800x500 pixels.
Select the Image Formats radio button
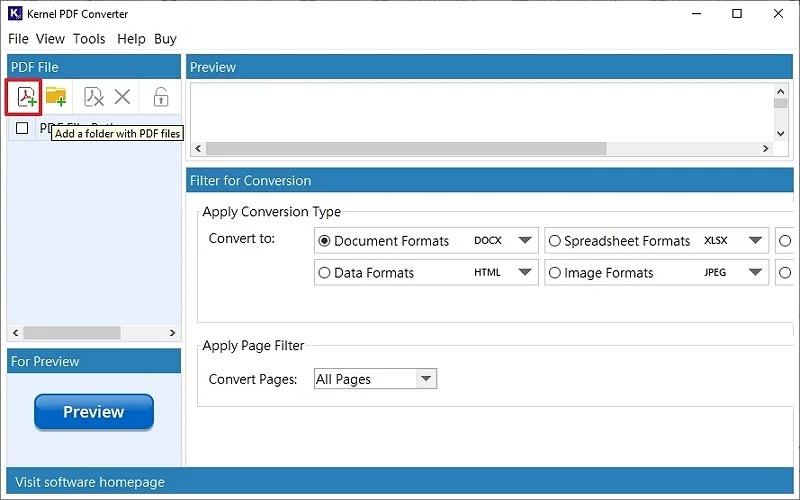[555, 273]
